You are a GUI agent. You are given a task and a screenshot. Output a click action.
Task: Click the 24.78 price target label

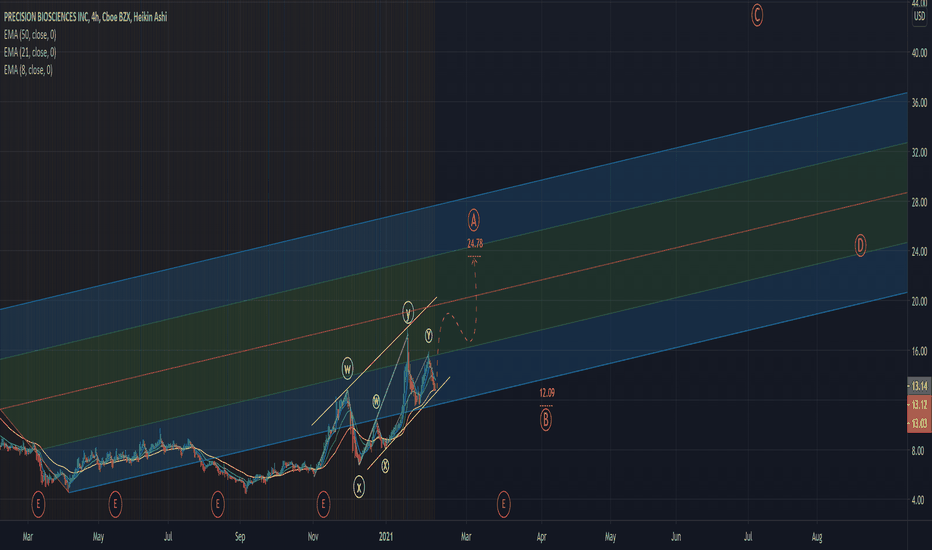[x=475, y=243]
